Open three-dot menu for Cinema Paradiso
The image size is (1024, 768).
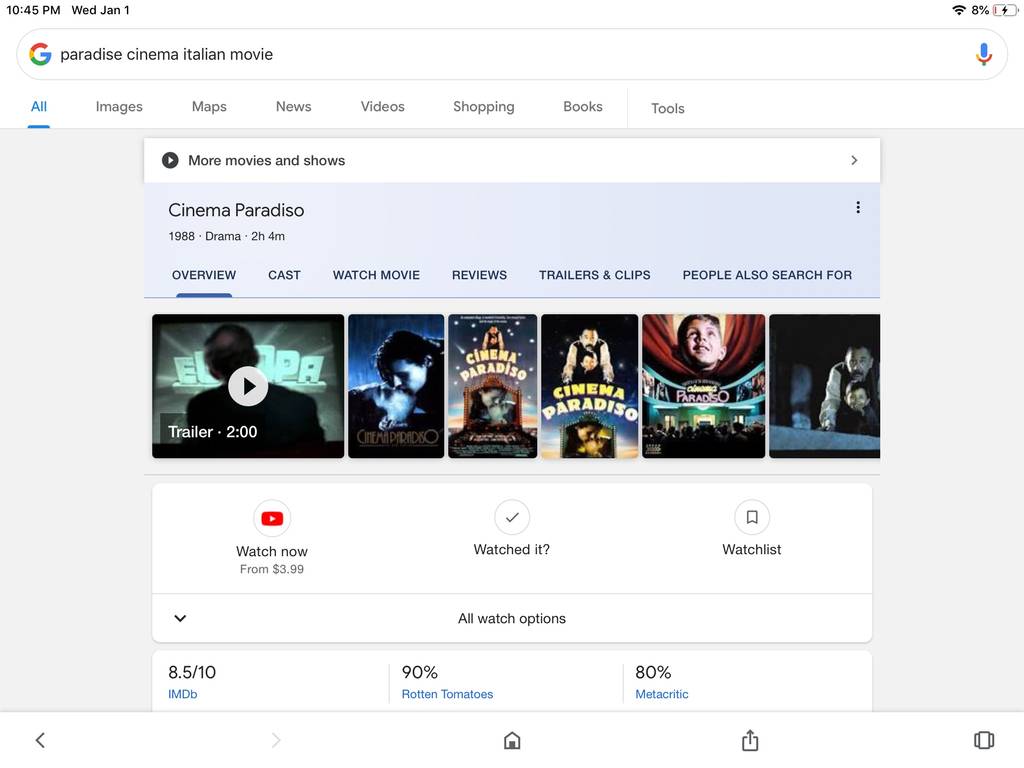coord(857,208)
